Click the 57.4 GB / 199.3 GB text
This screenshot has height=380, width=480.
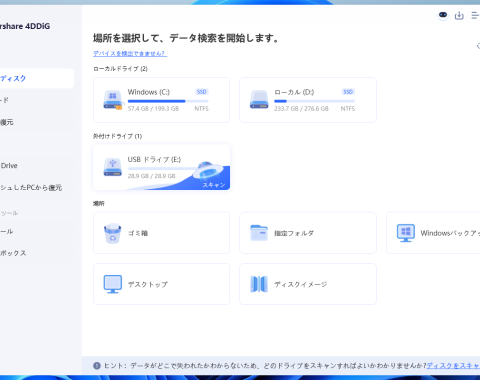click(153, 109)
